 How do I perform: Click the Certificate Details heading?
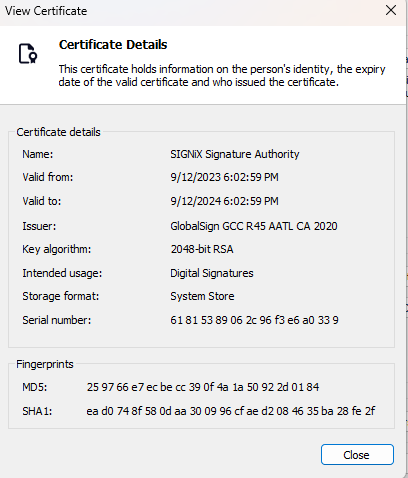(113, 45)
